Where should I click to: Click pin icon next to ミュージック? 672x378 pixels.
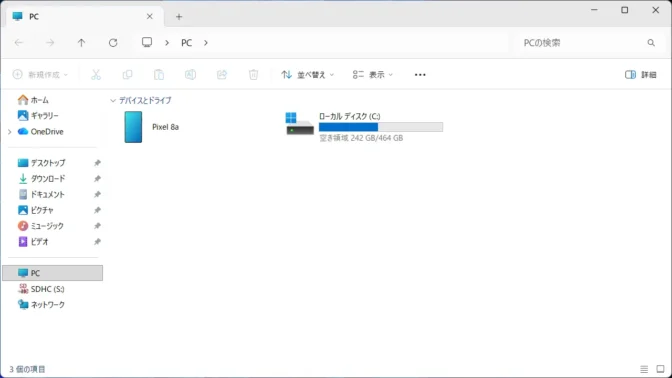click(97, 226)
